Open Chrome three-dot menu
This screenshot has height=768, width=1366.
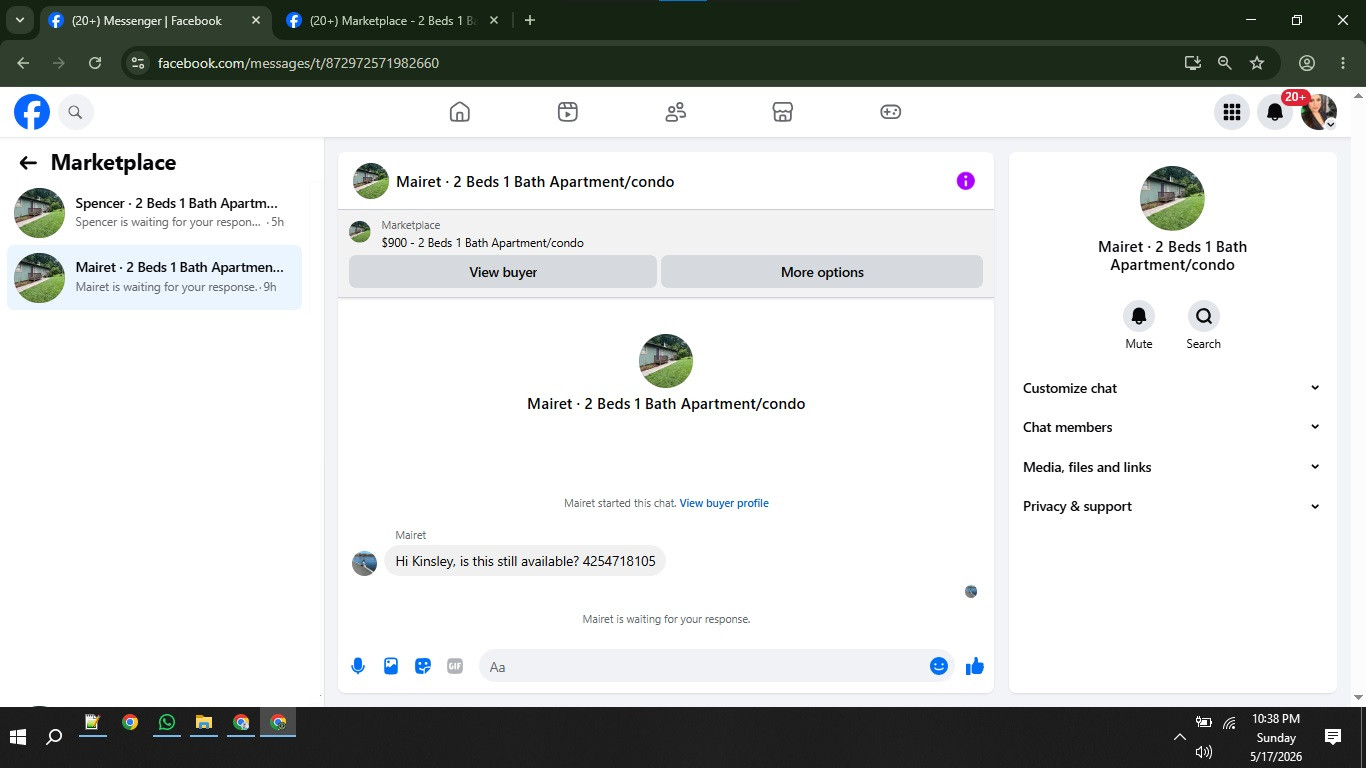point(1343,63)
